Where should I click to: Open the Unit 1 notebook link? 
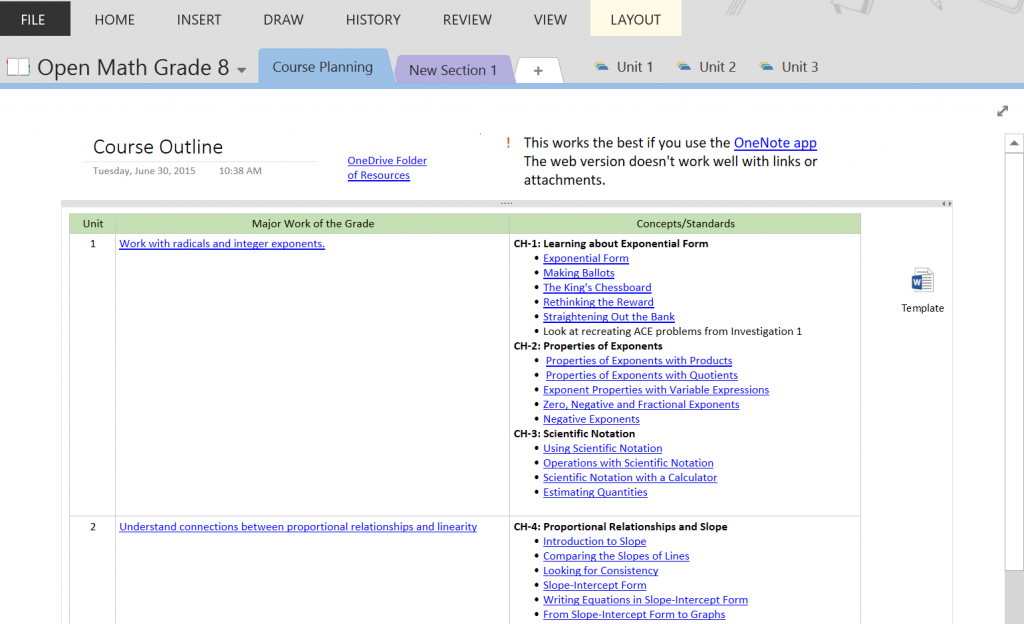coord(623,67)
